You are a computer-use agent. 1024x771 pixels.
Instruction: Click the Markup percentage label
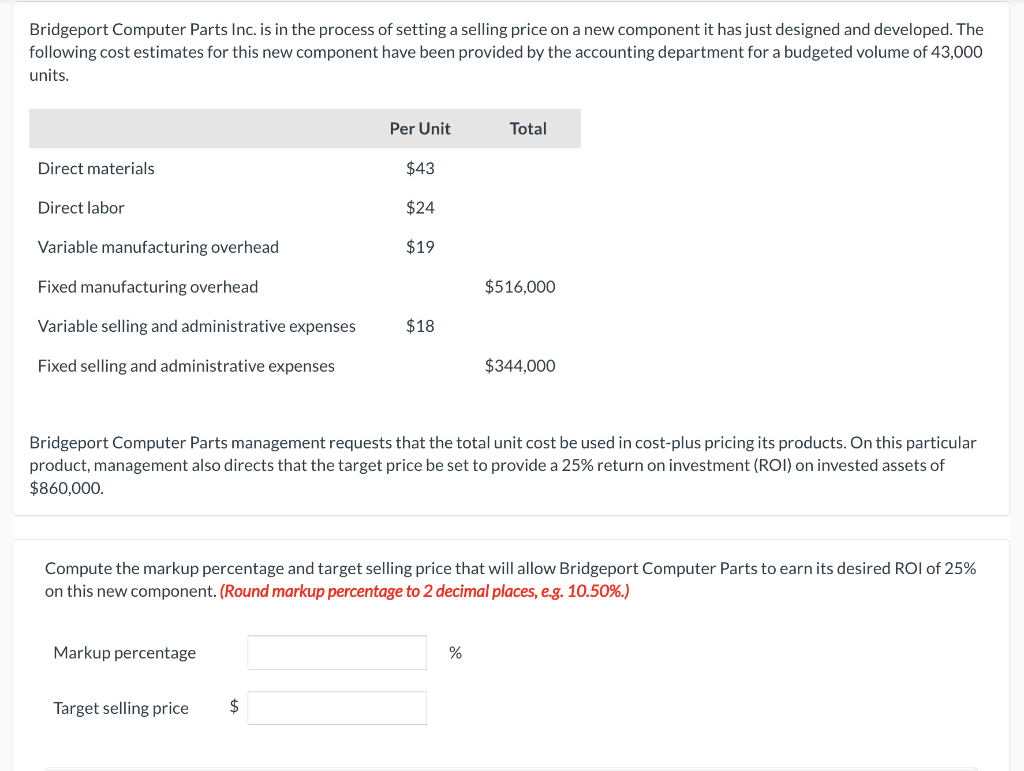coord(125,653)
